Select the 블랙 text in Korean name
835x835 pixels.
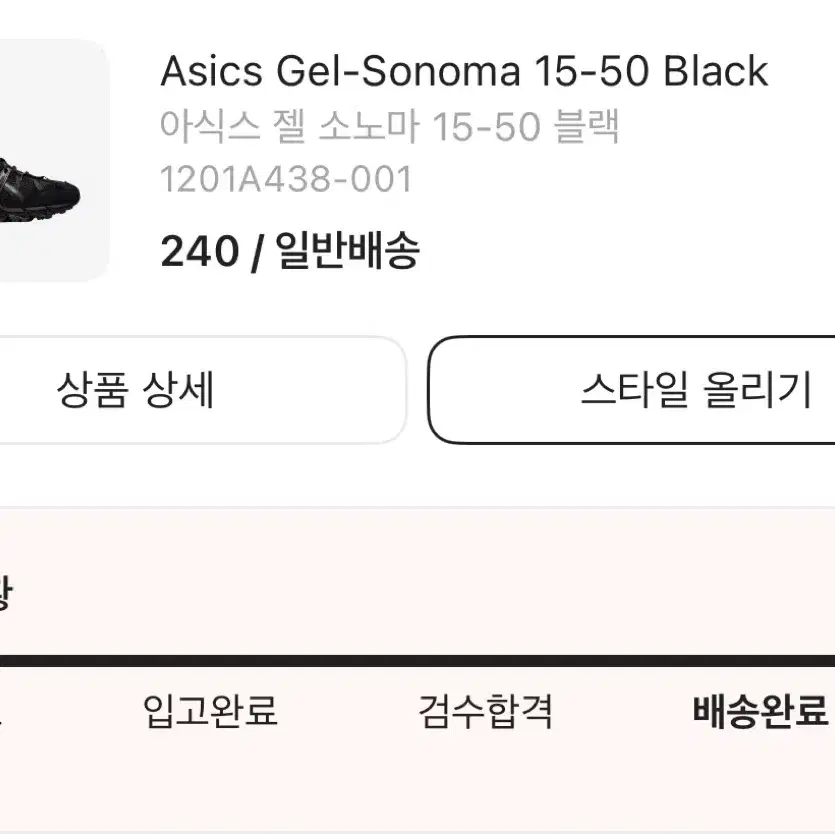[586, 126]
